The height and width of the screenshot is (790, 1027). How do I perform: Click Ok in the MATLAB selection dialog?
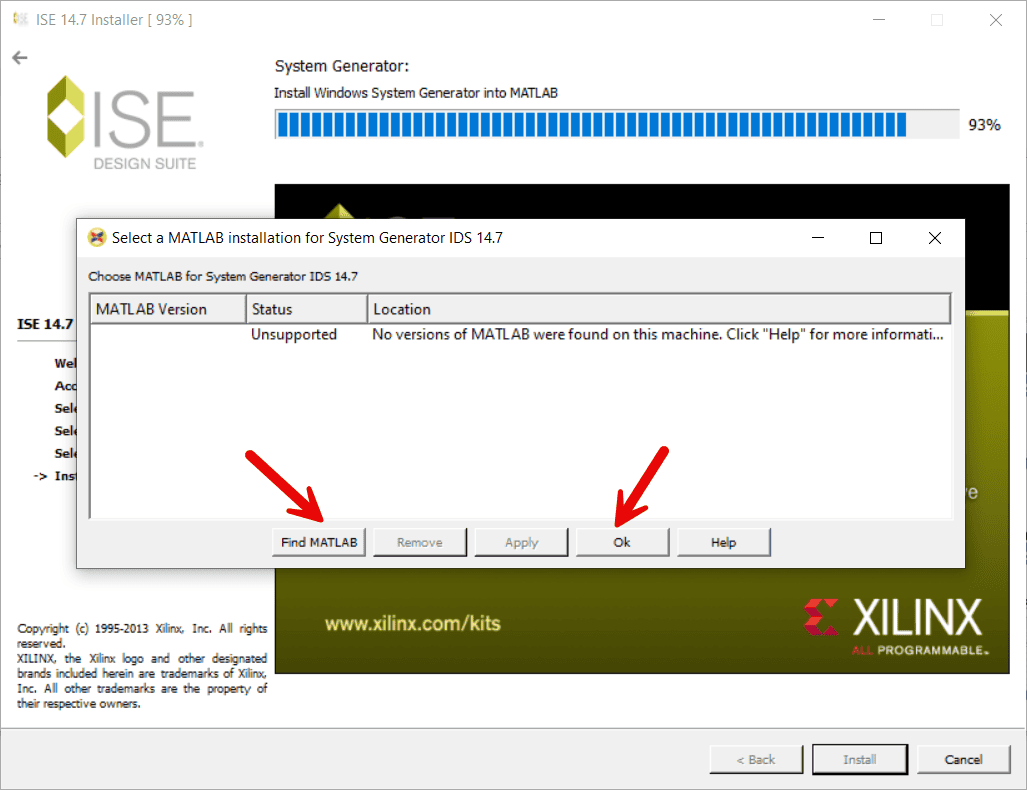click(622, 541)
